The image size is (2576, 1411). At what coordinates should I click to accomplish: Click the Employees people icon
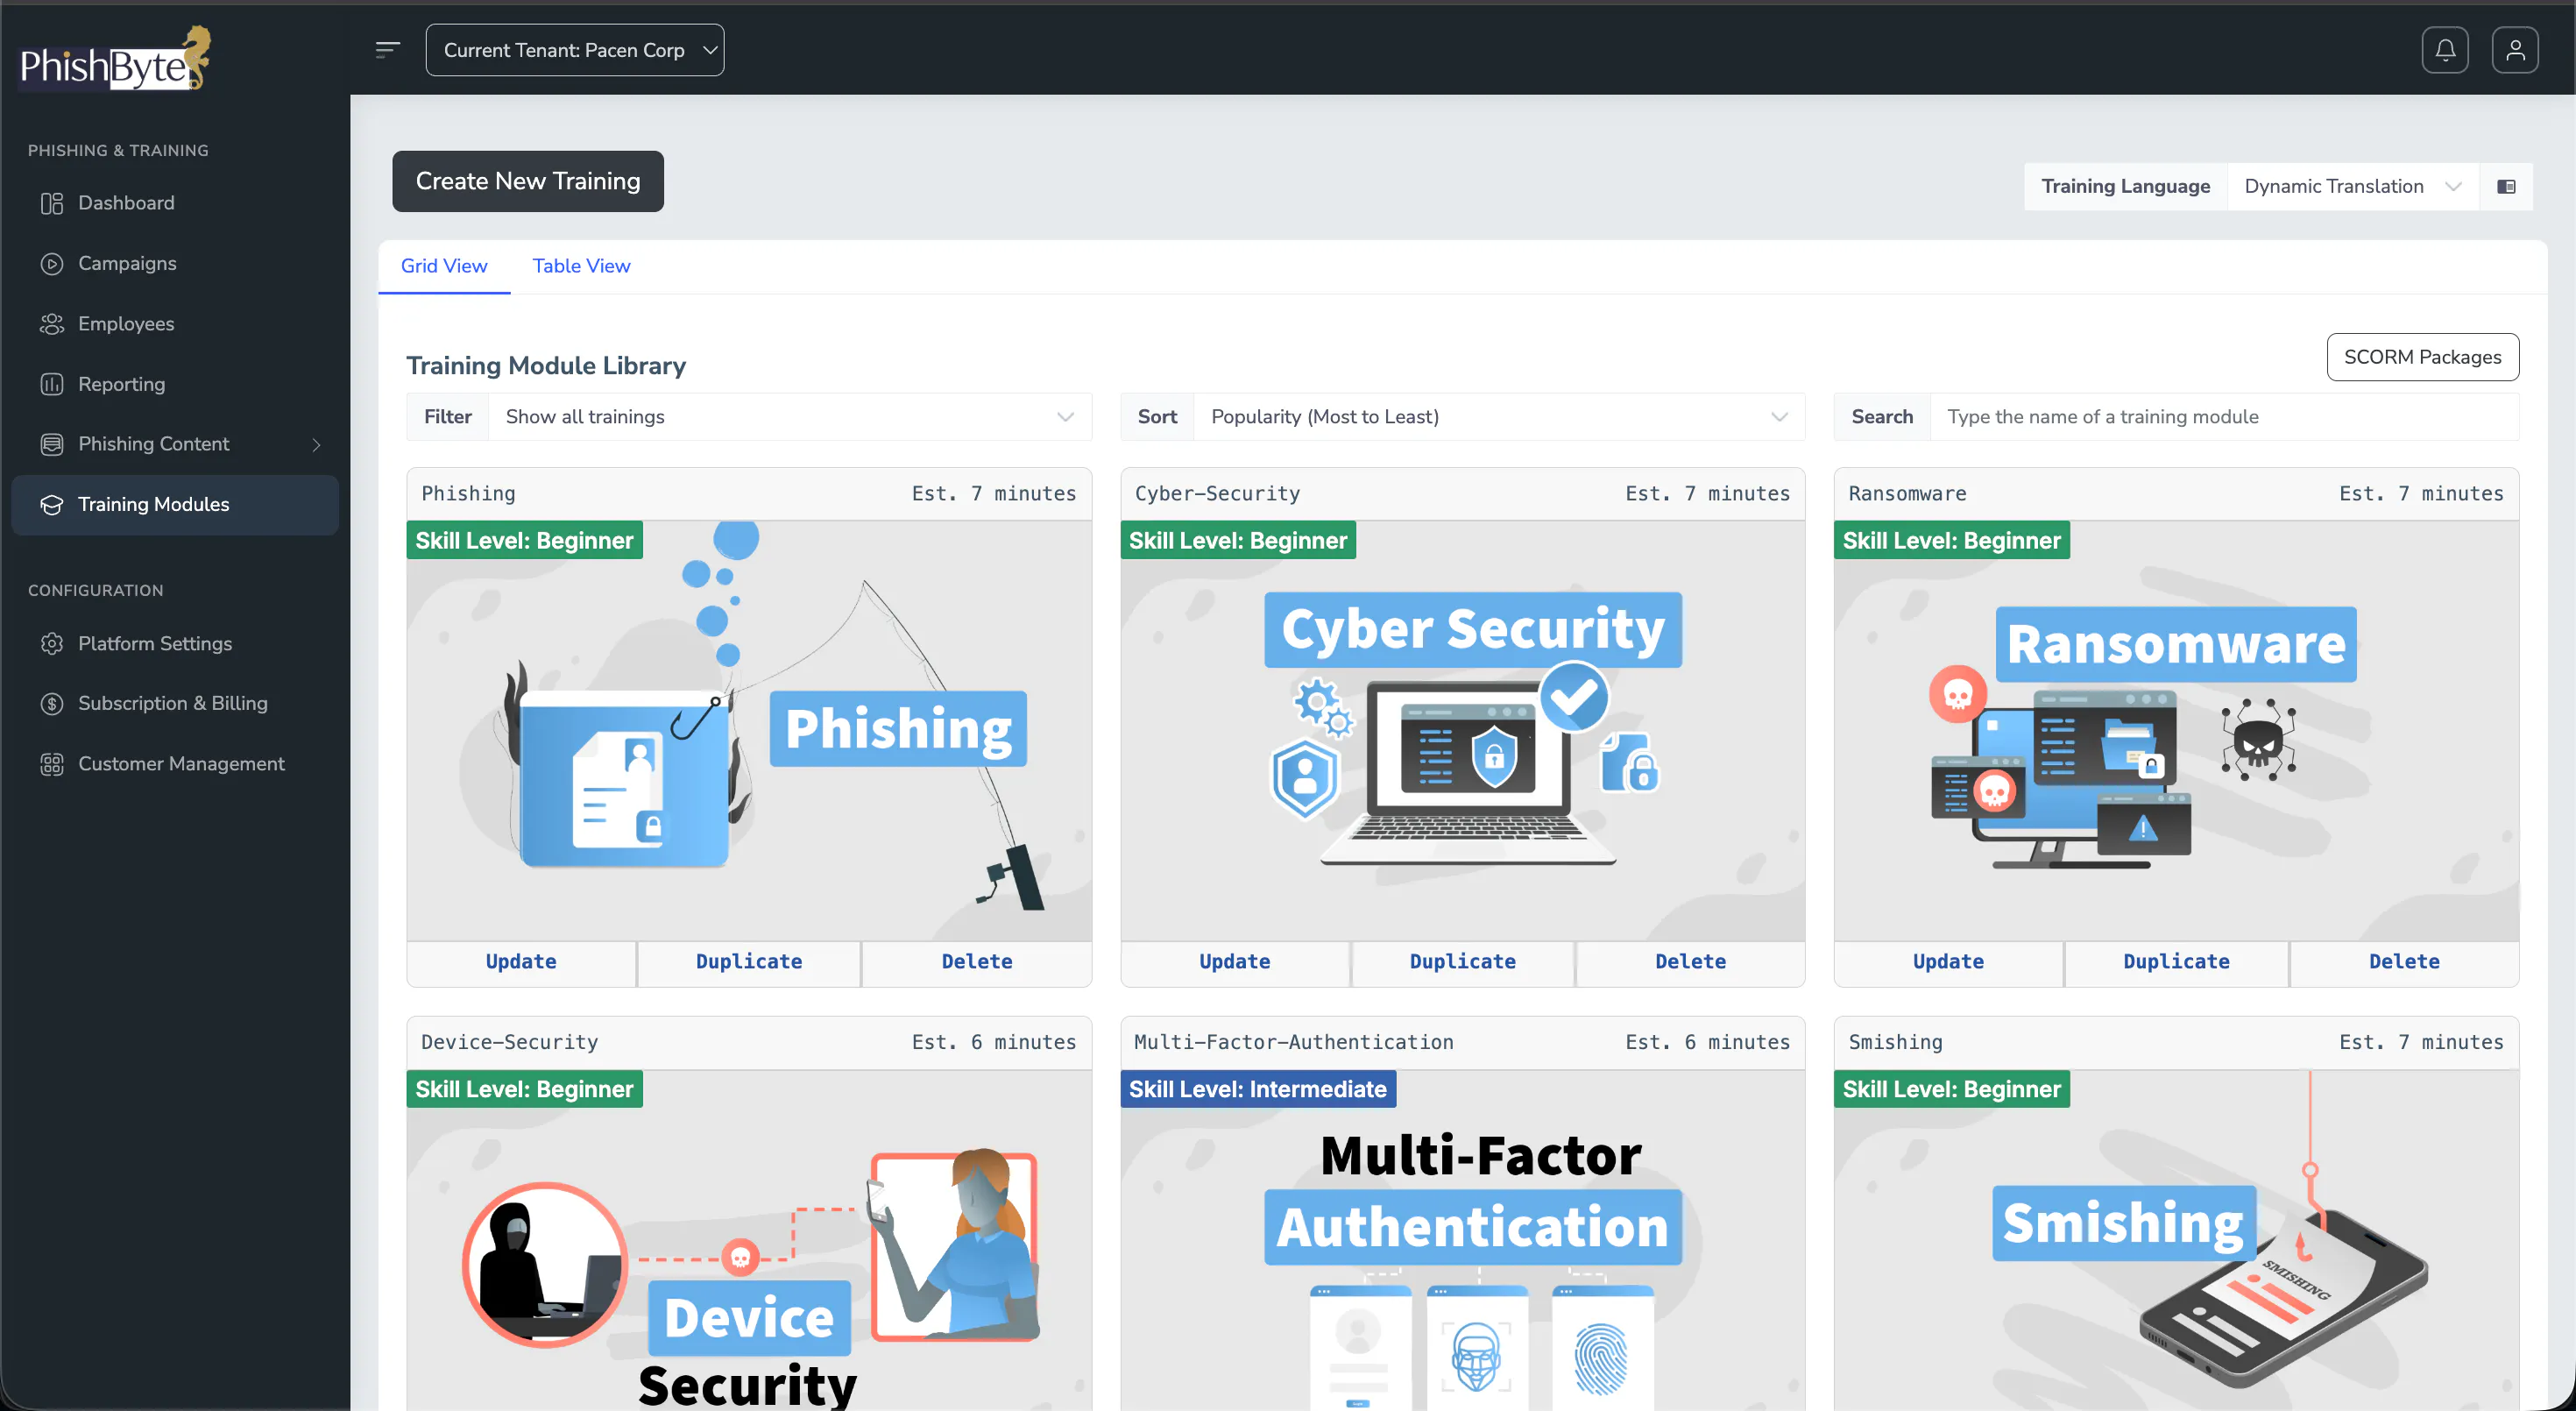click(52, 324)
